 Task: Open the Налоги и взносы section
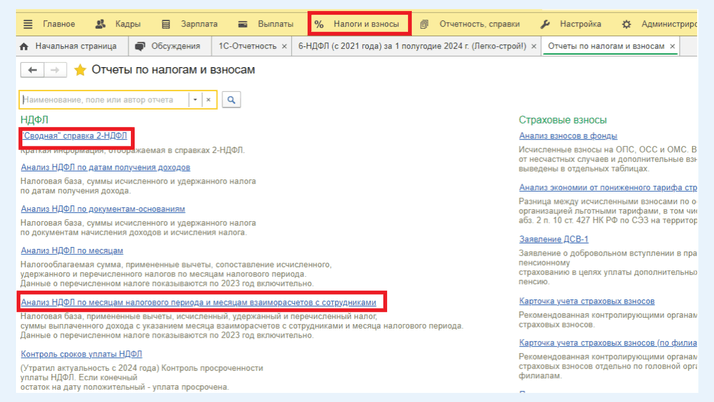pyautogui.click(x=366, y=24)
